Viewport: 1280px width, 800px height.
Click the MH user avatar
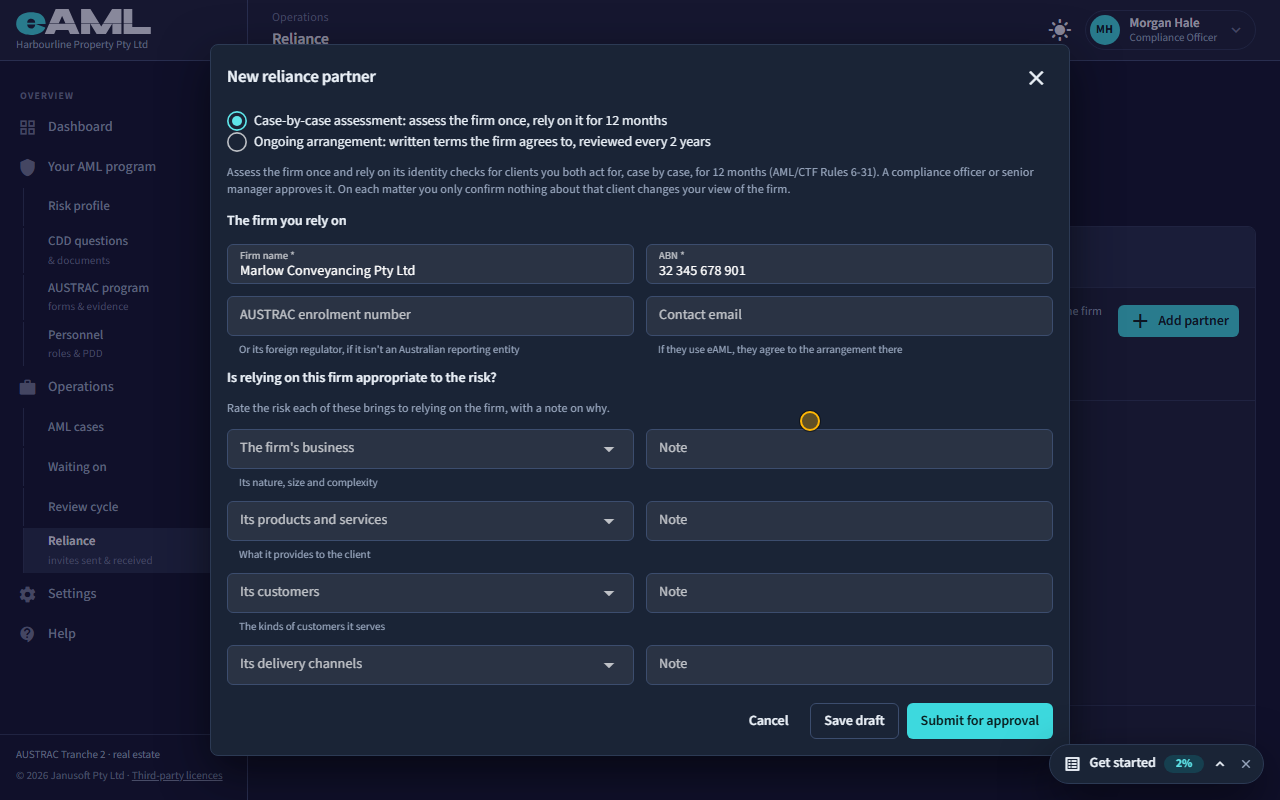tap(1104, 30)
